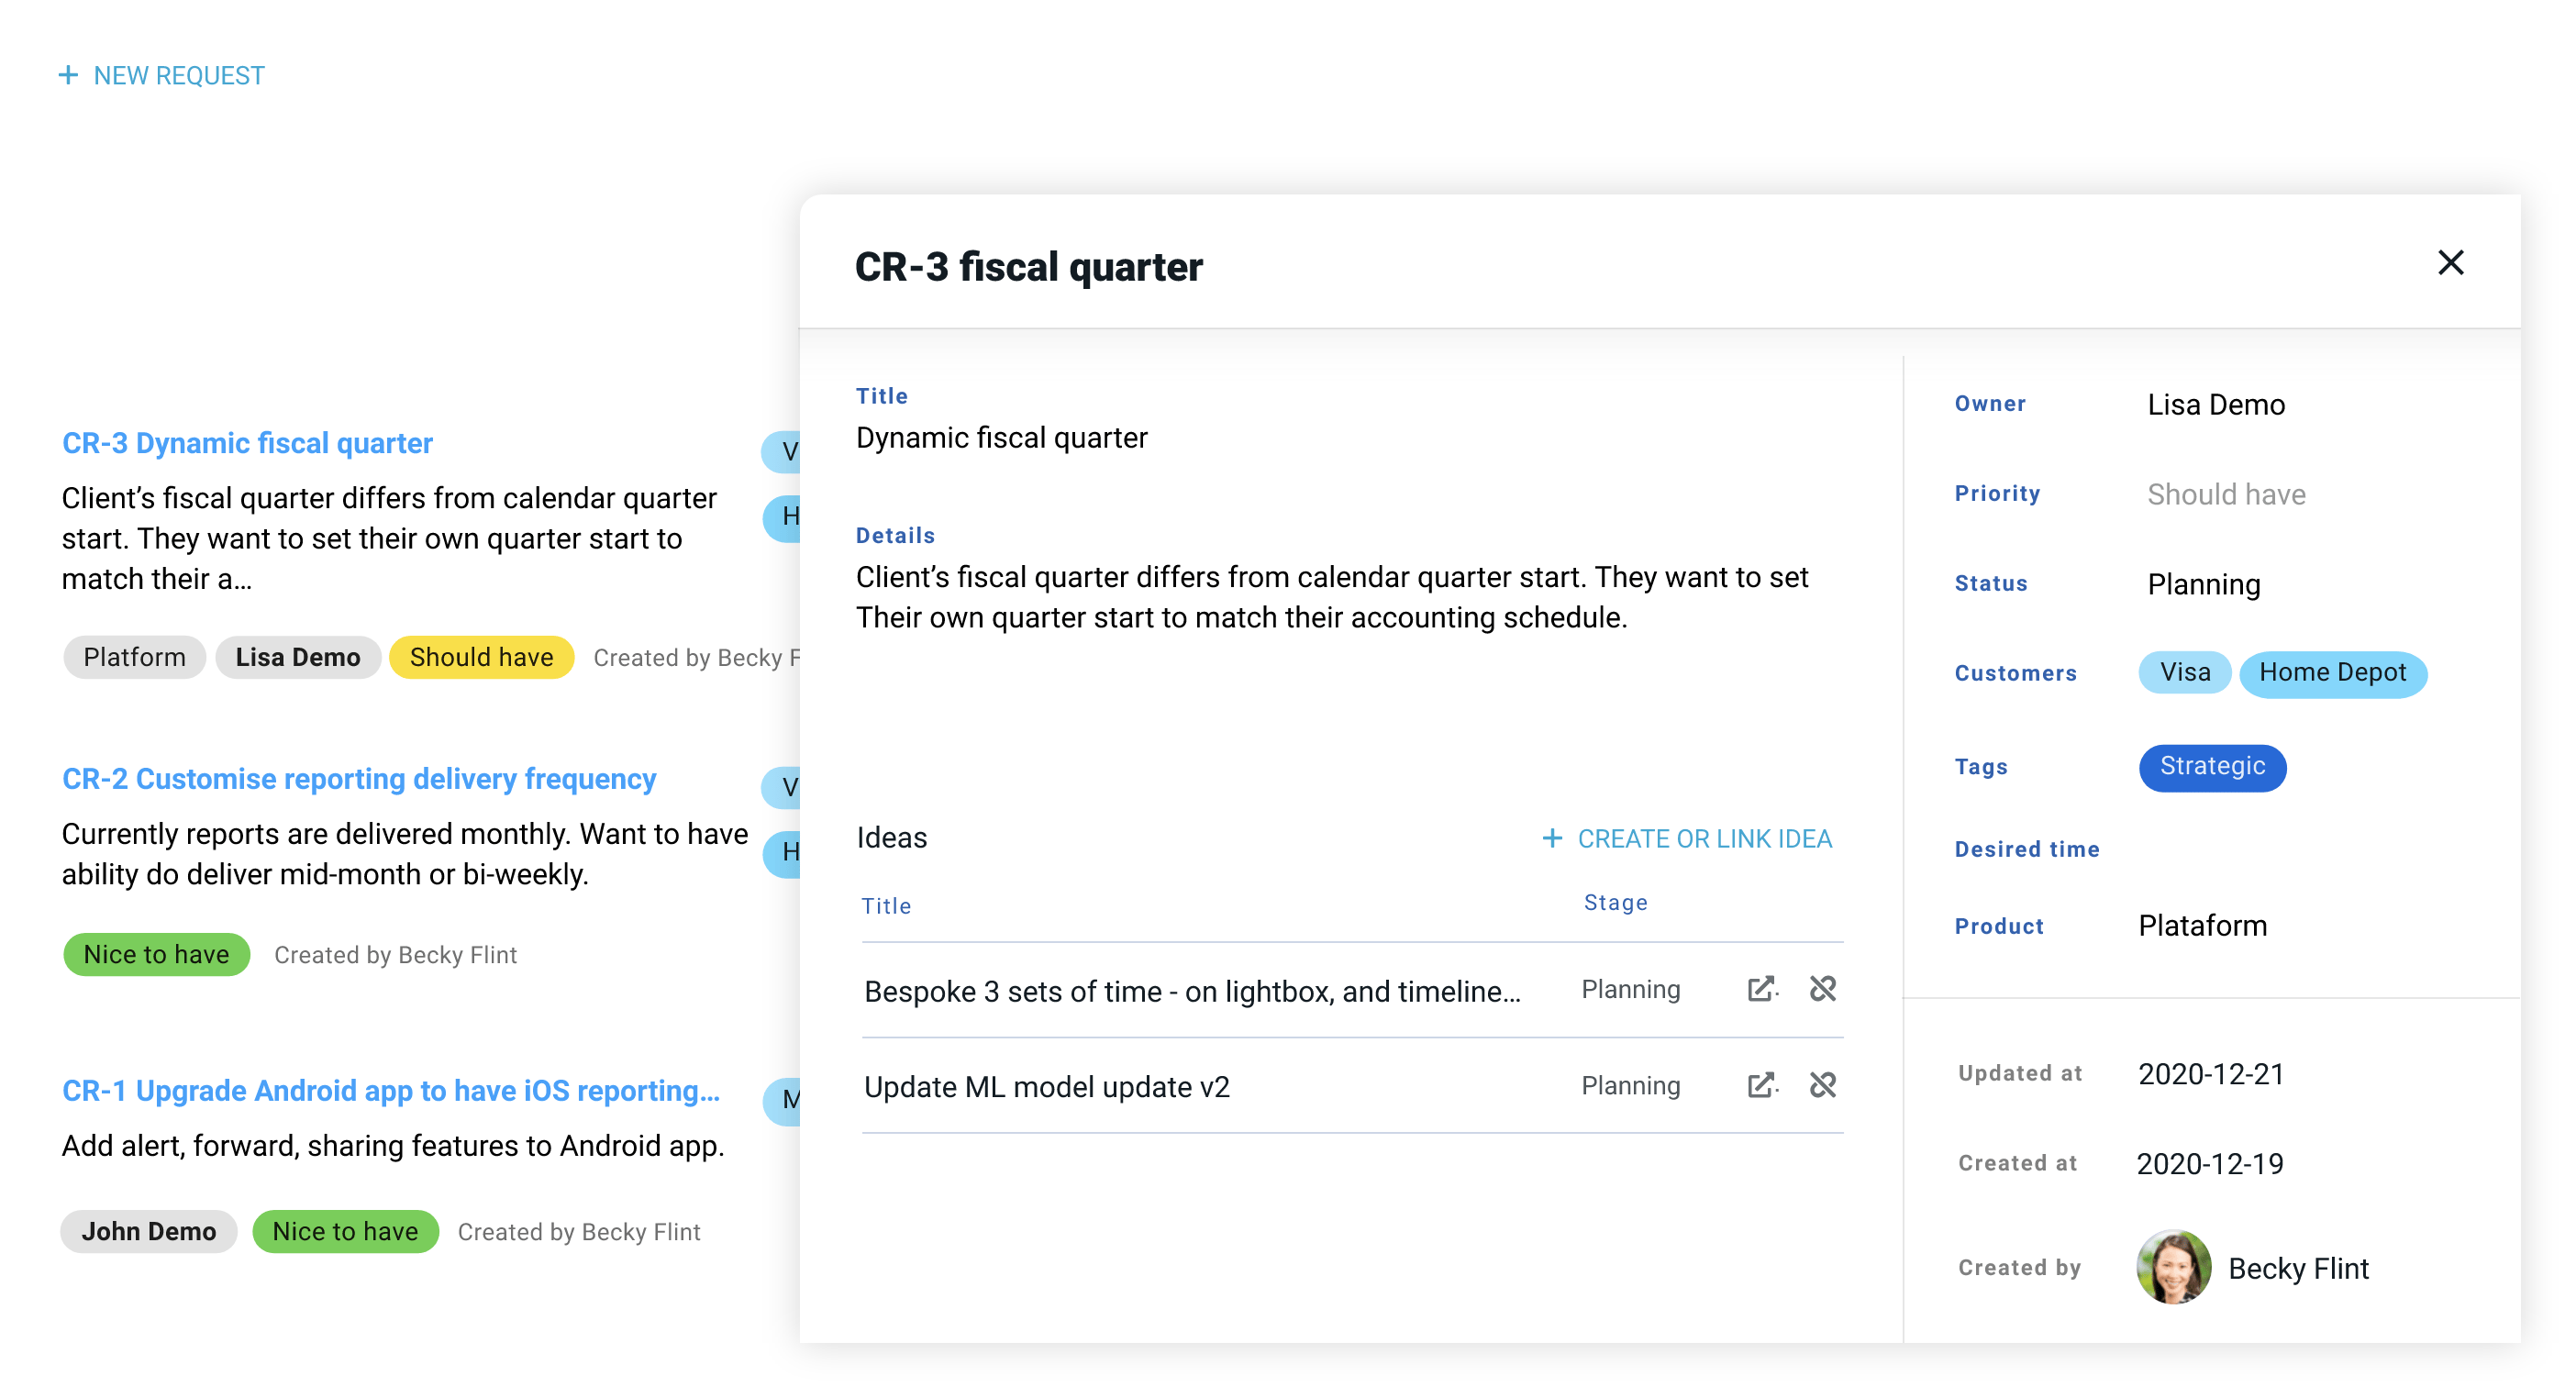Click the yellow Should have label on CR-3
This screenshot has height=1398, width=2576.
(481, 657)
